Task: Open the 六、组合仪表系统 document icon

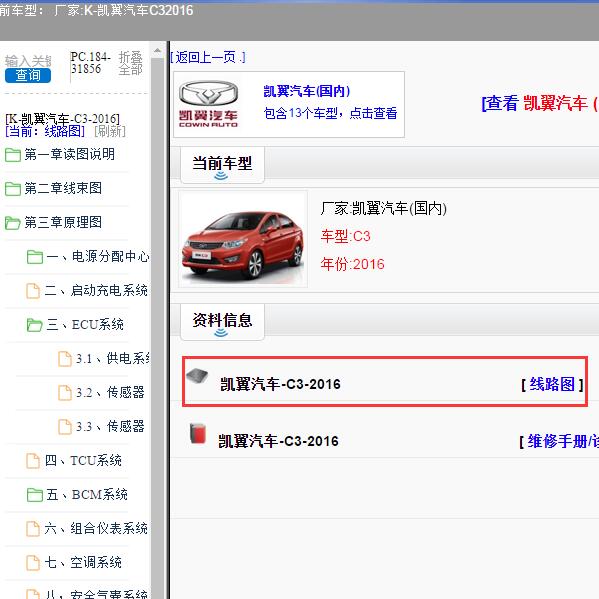Action: (33, 529)
